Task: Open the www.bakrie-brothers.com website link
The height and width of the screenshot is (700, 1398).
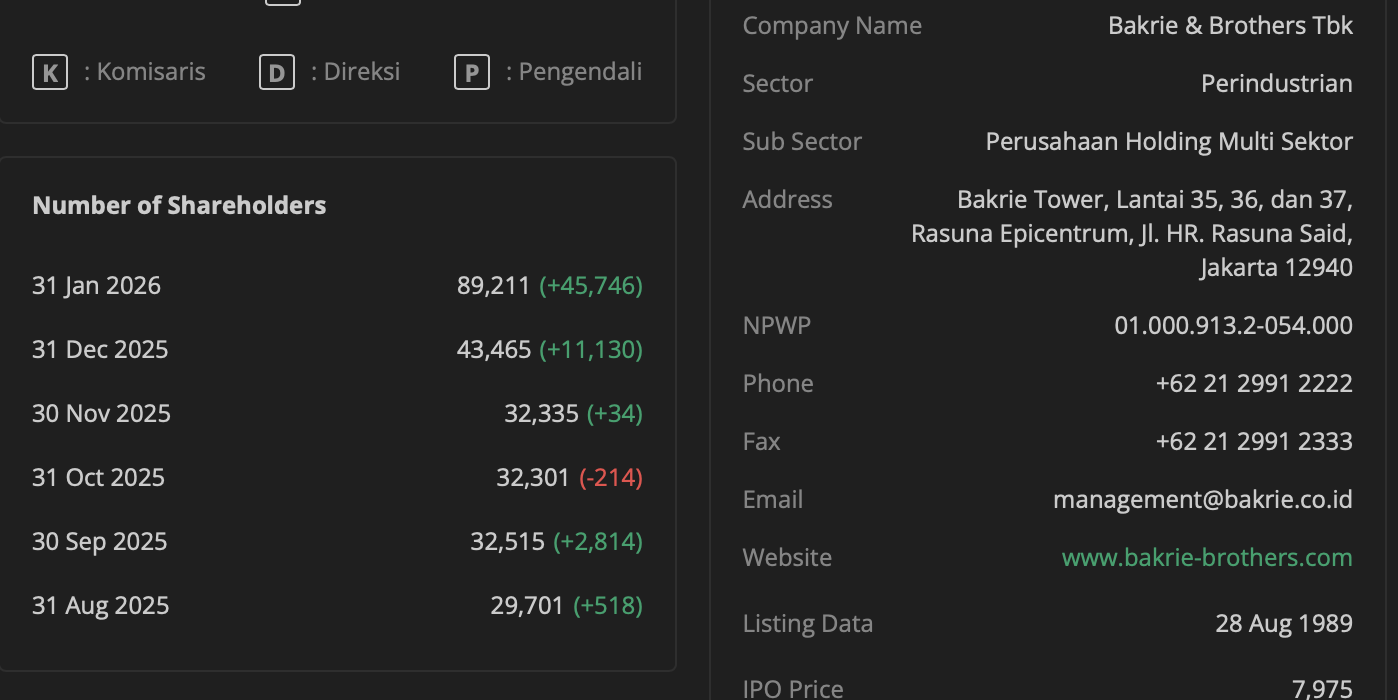Action: 1206,557
